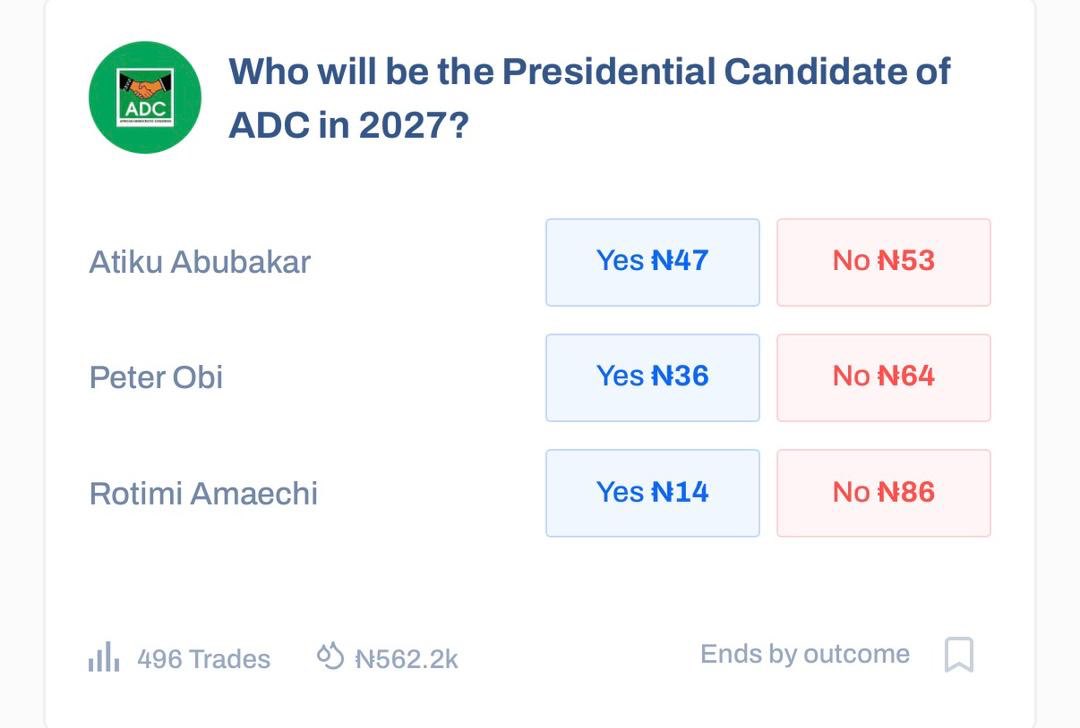Click the ₦562.2k volume figure
Viewport: 1080px width, 728px height.
click(x=407, y=659)
